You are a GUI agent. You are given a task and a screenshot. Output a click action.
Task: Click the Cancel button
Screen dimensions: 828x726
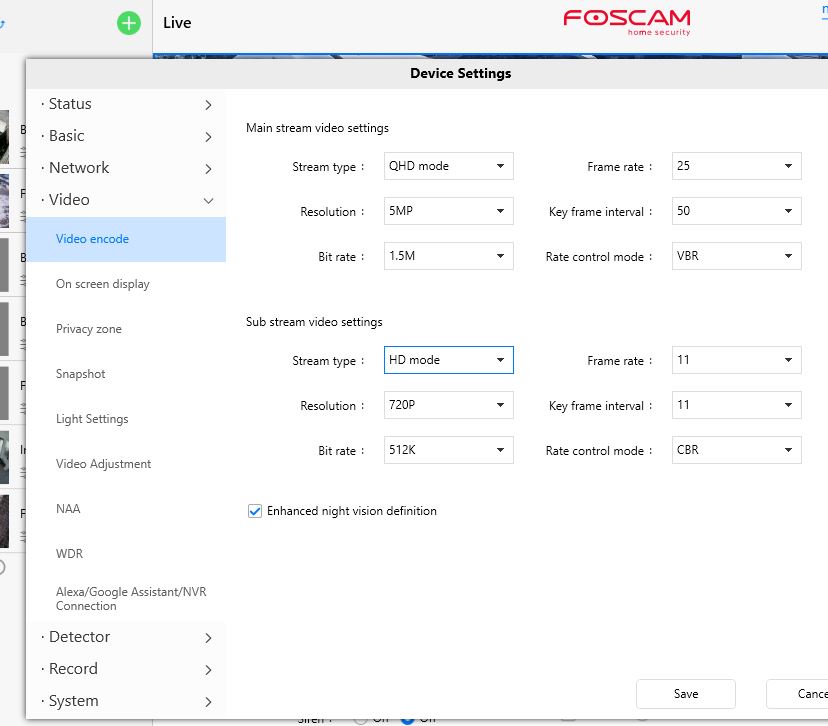tap(797, 694)
